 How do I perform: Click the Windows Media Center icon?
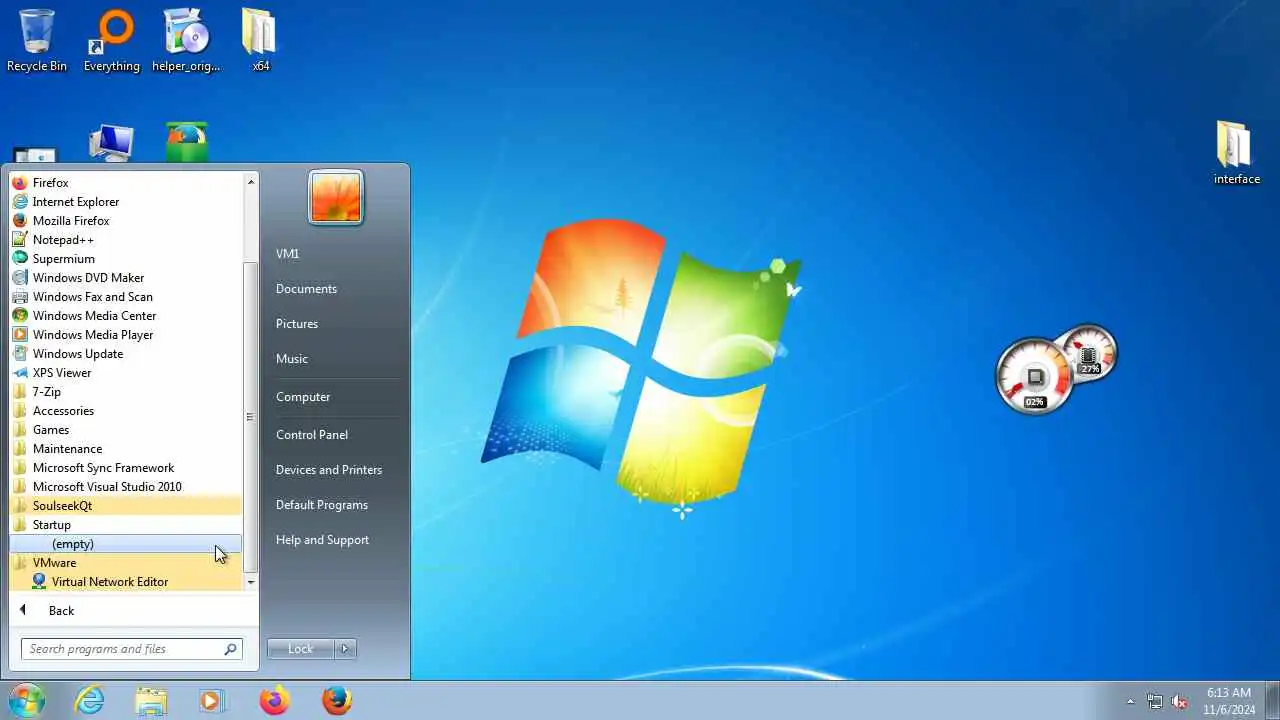[x=20, y=316]
